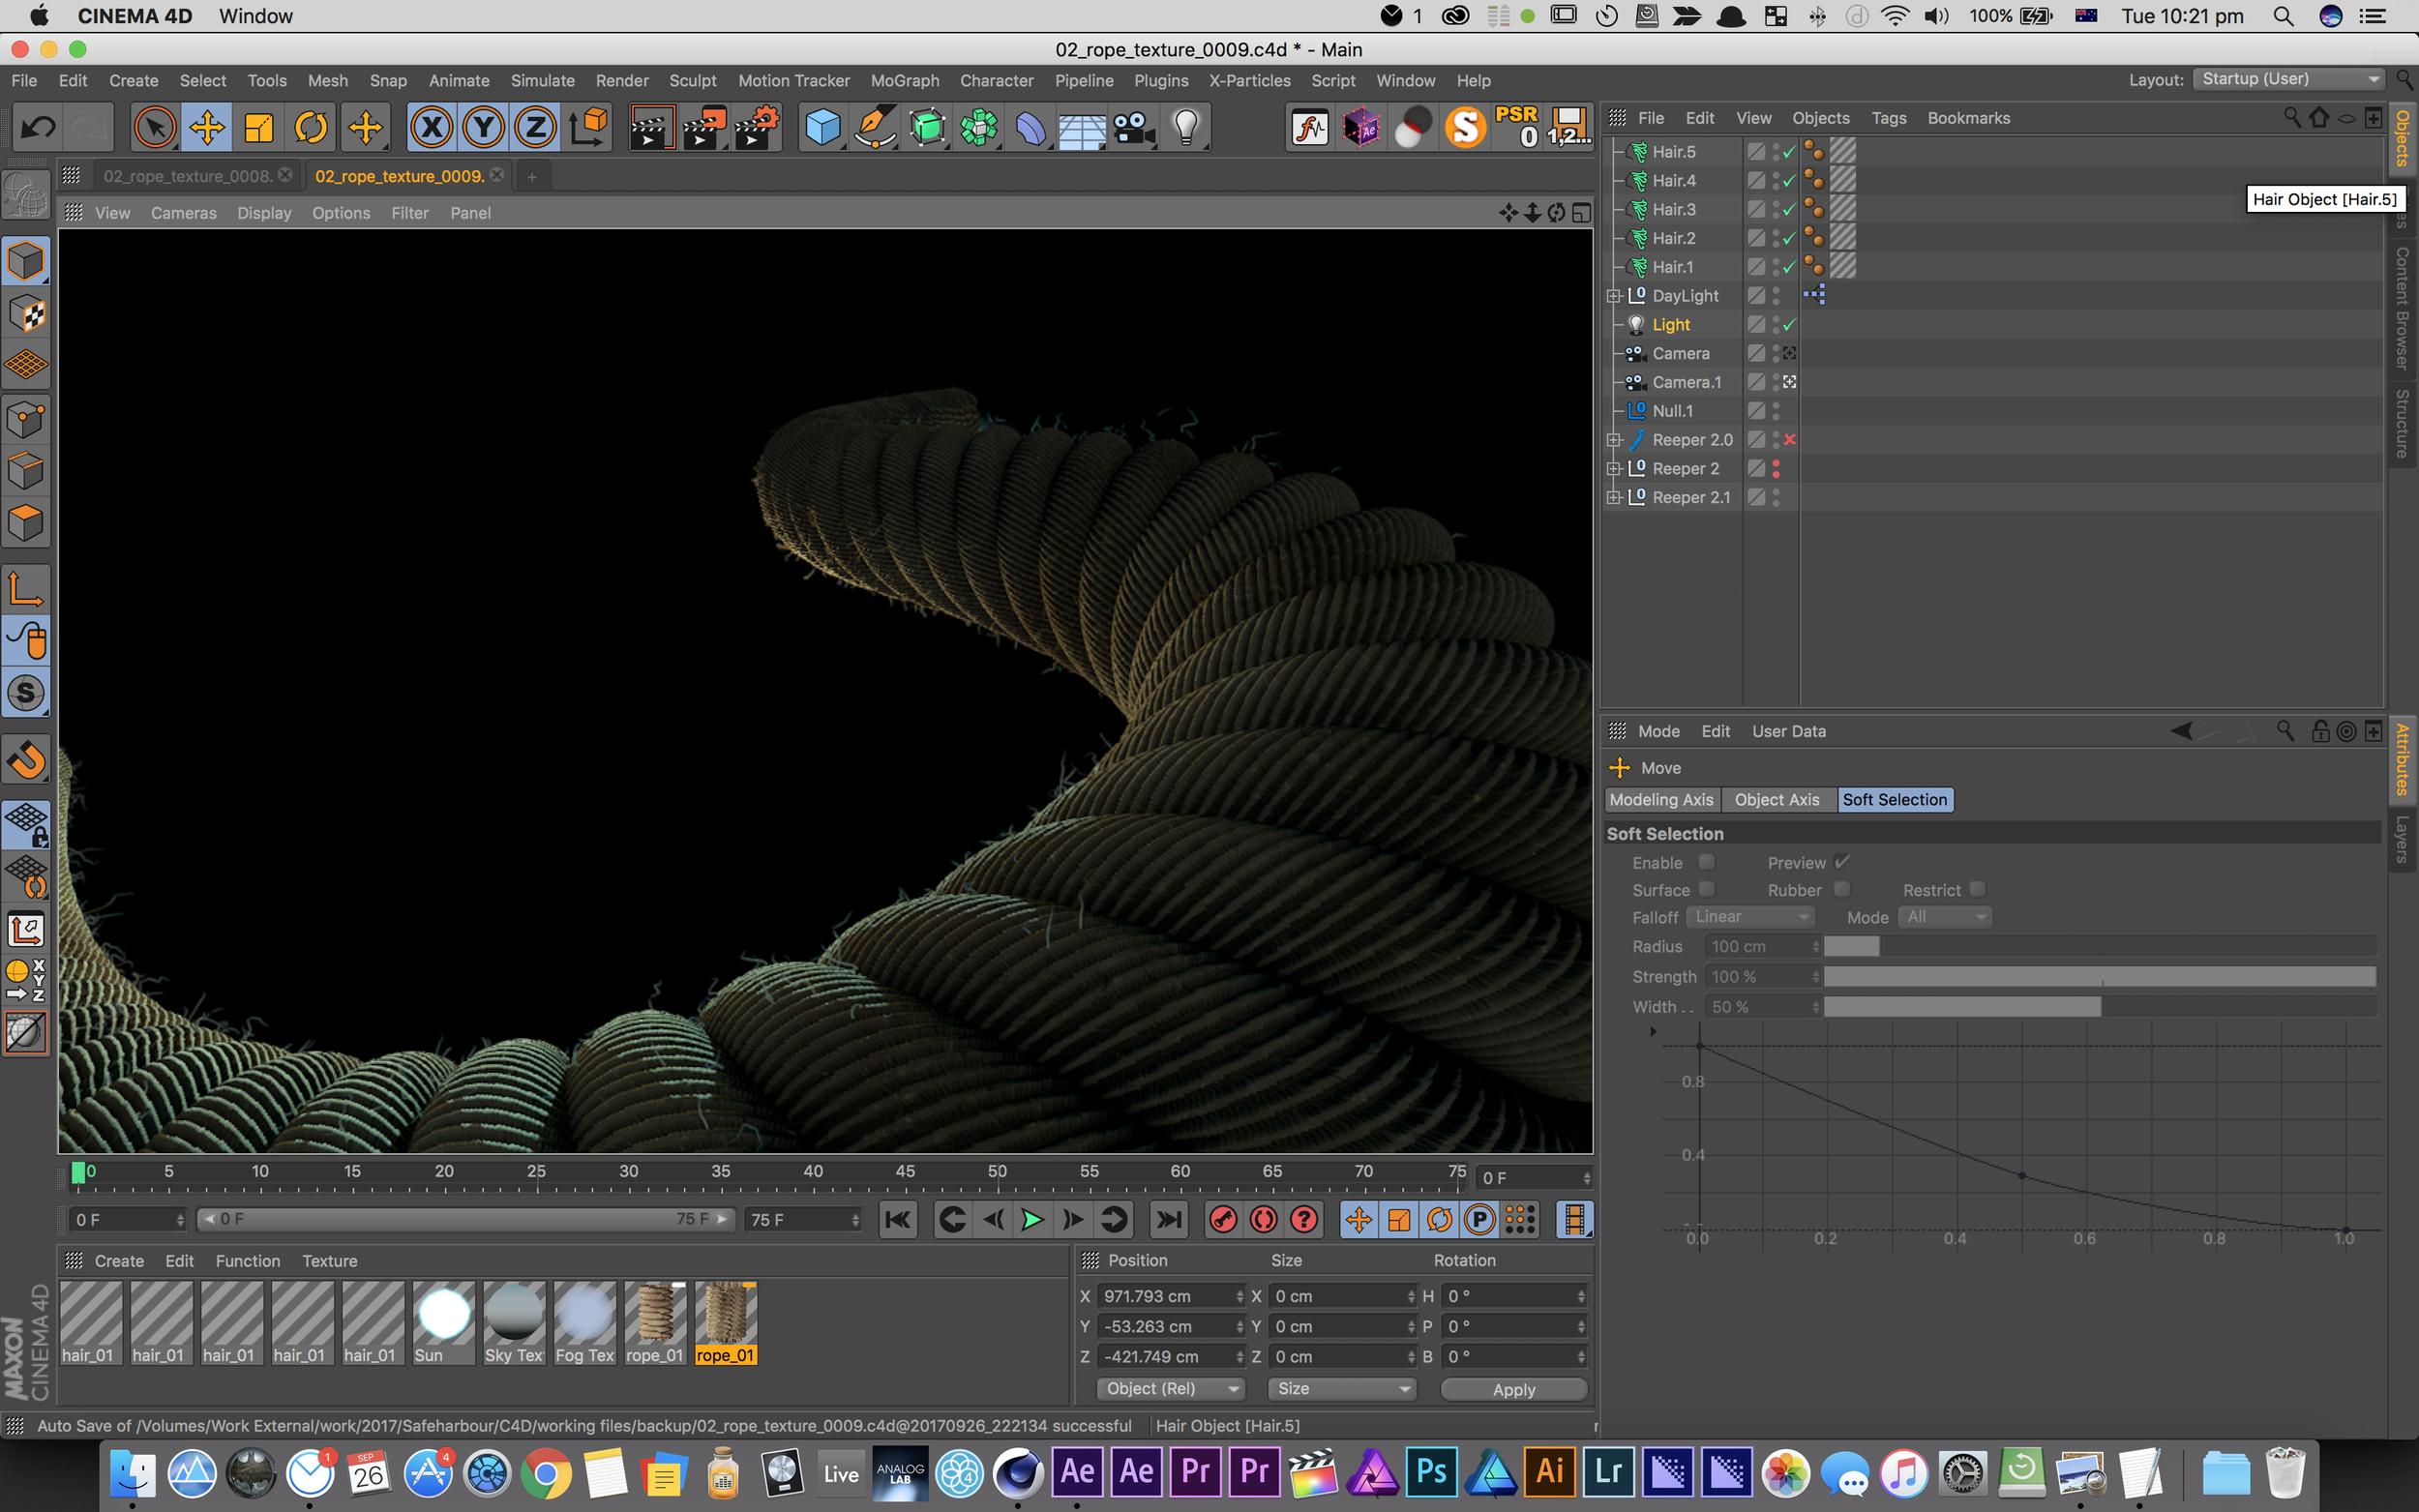Click the Enable Axis L icon
Screen dimensions: 2419x1512
[x=26, y=589]
